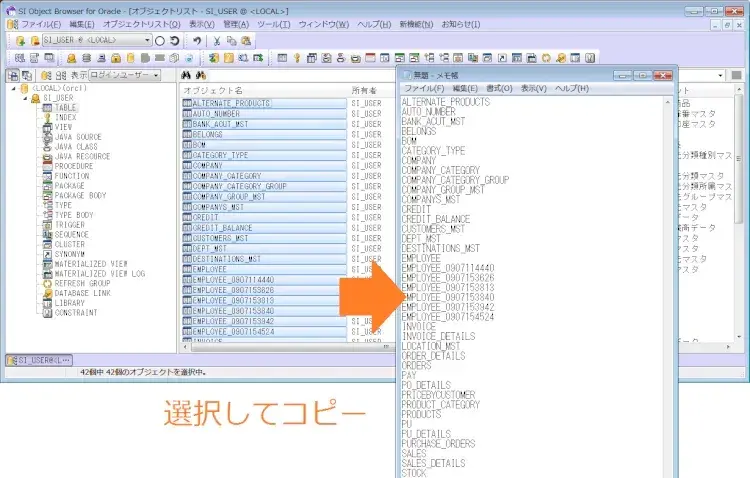The height and width of the screenshot is (478, 750).
Task: Click the user management icon
Action: [71, 58]
